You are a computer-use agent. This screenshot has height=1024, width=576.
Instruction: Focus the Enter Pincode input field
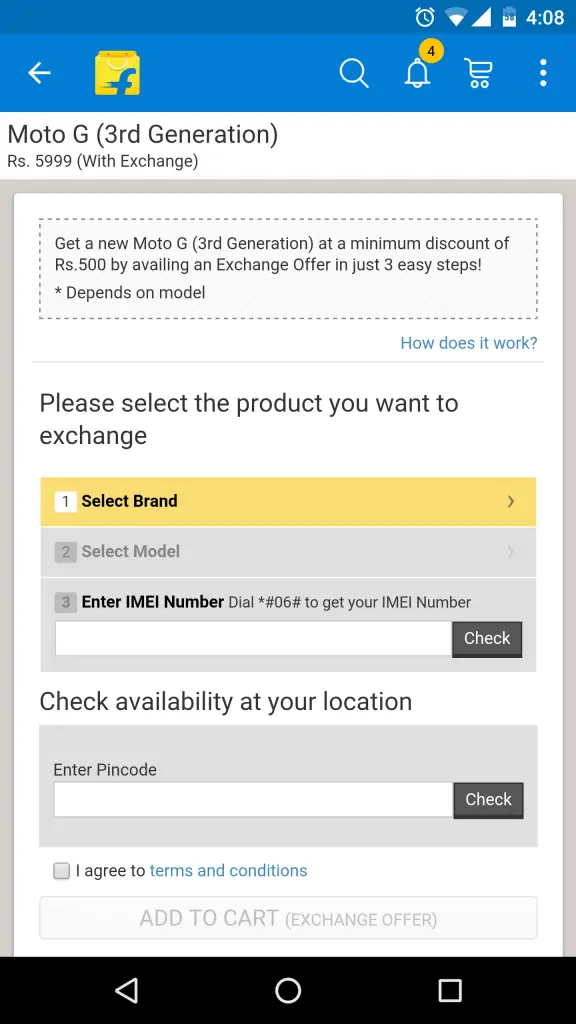click(x=253, y=800)
